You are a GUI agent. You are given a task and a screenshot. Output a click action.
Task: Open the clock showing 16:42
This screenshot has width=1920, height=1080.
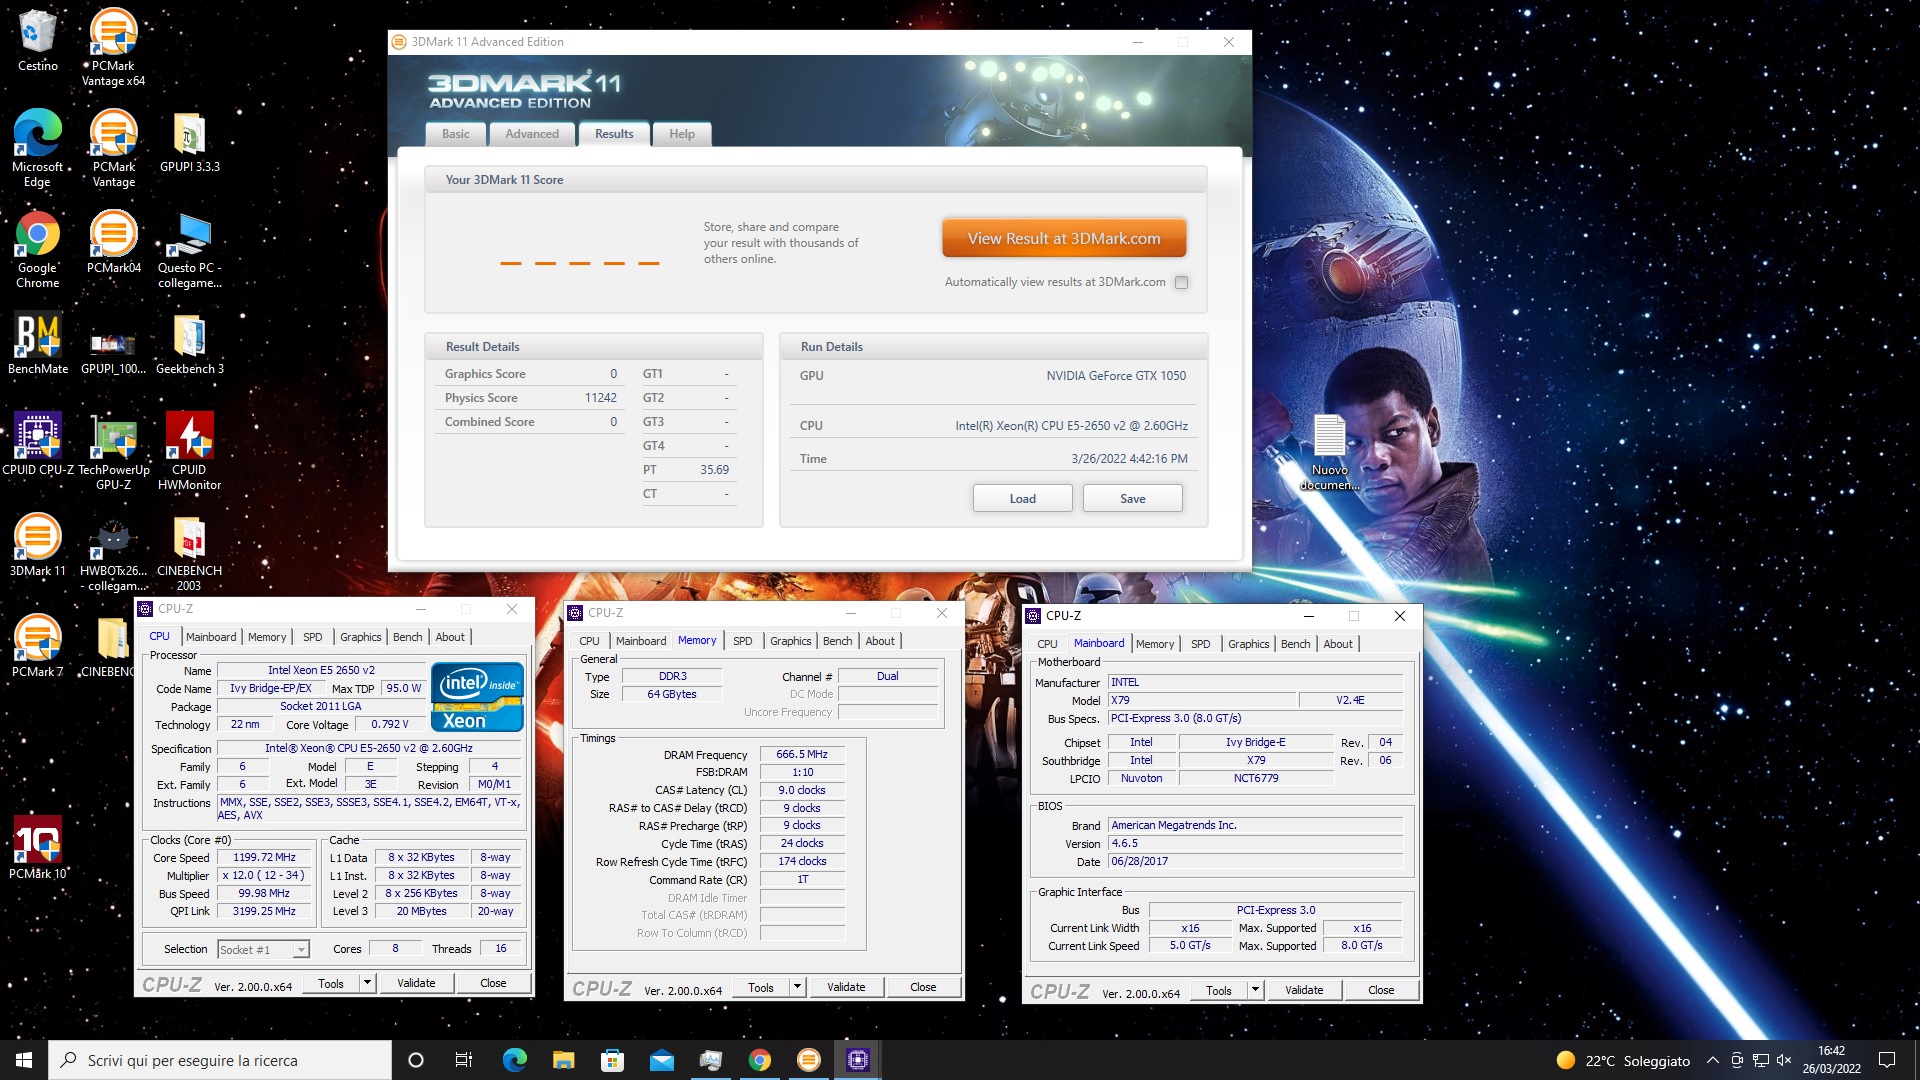[1831, 1060]
